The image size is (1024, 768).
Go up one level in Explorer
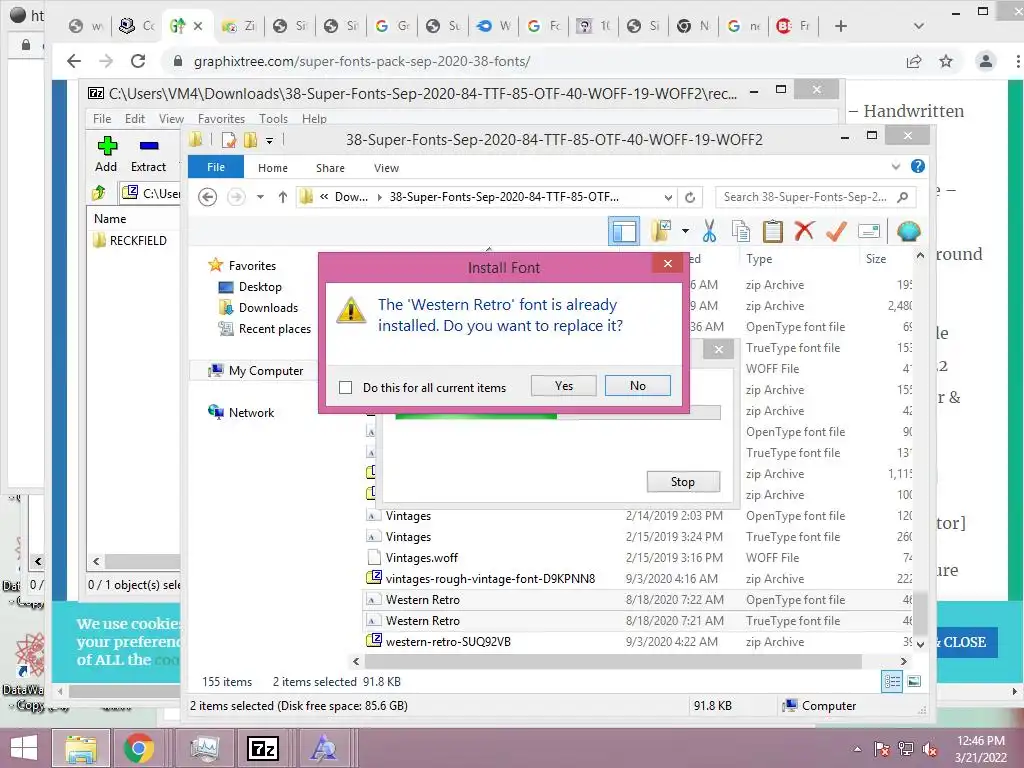point(282,197)
